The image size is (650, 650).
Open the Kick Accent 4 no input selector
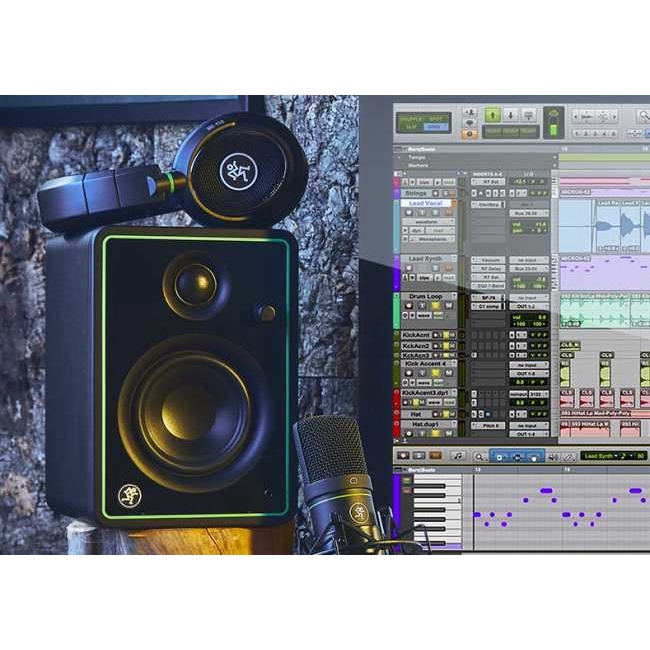click(x=529, y=365)
